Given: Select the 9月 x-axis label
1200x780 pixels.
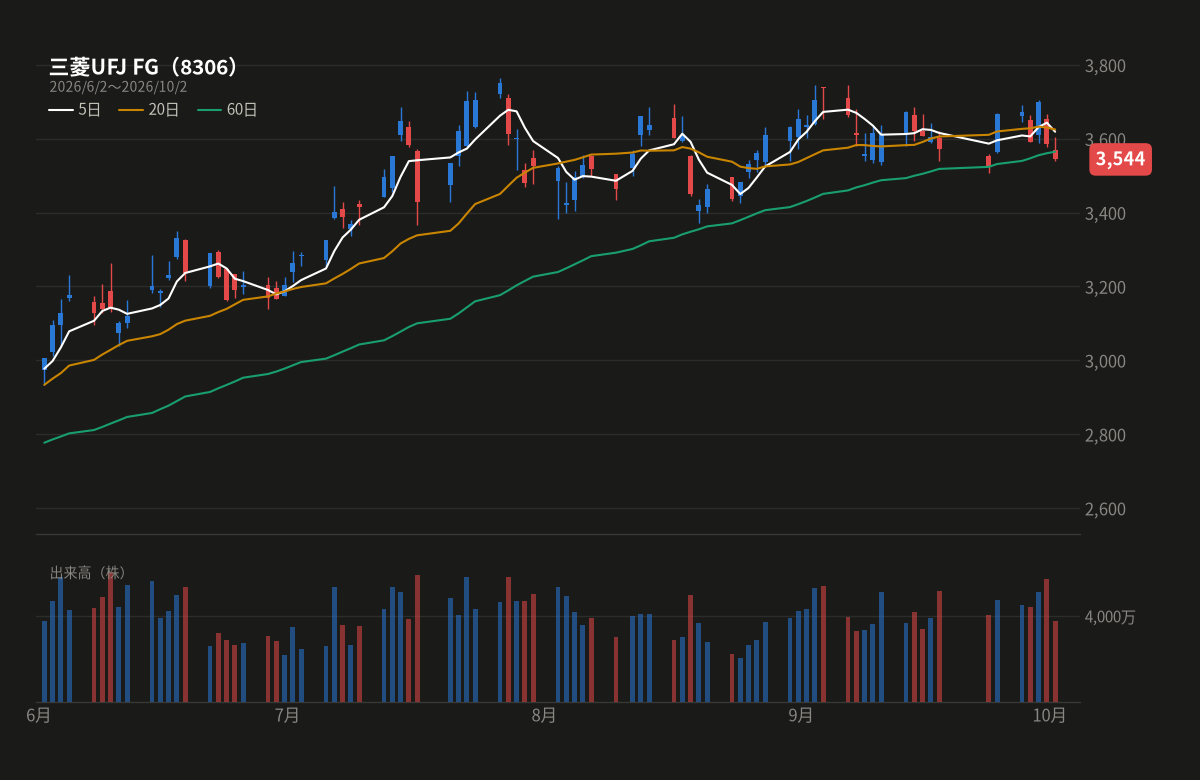Looking at the screenshot, I should (x=801, y=715).
